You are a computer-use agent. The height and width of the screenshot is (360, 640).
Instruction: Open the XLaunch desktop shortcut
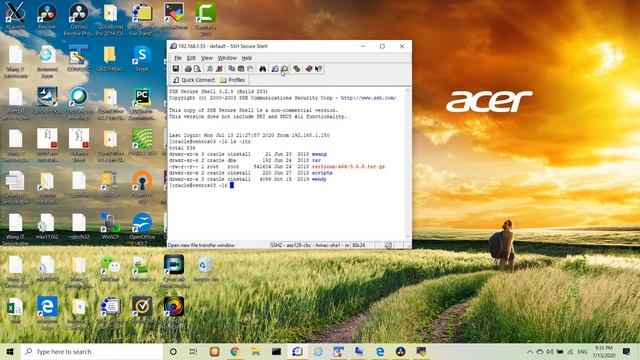15,17
